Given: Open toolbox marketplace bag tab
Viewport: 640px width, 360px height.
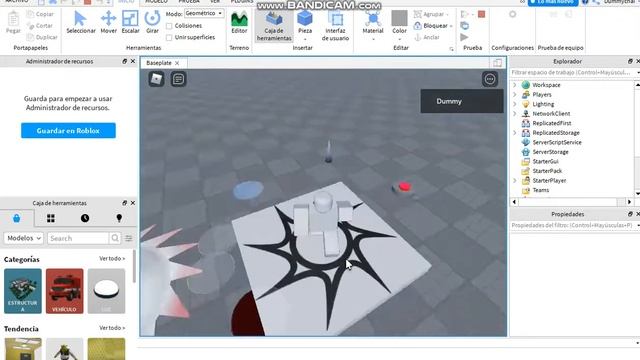Looking at the screenshot, I should 17,218.
